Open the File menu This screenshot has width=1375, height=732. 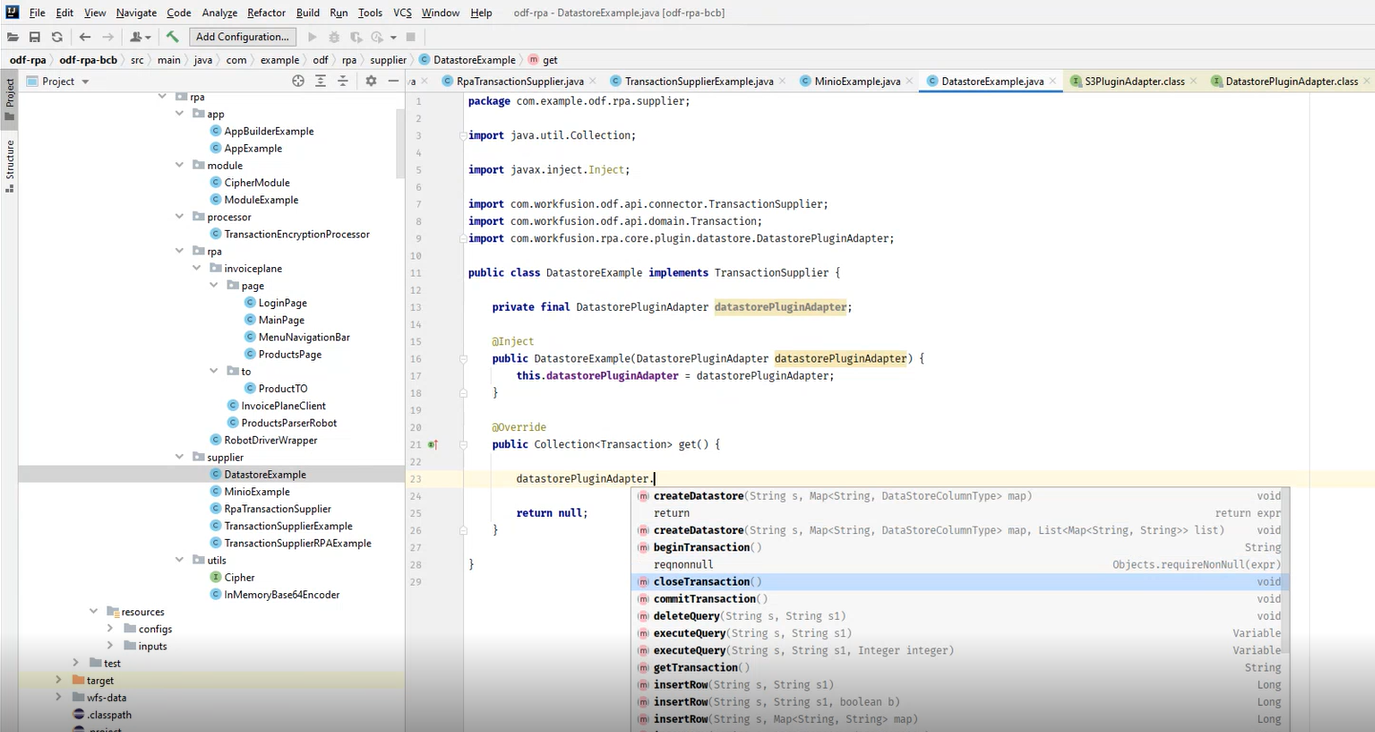coord(37,13)
